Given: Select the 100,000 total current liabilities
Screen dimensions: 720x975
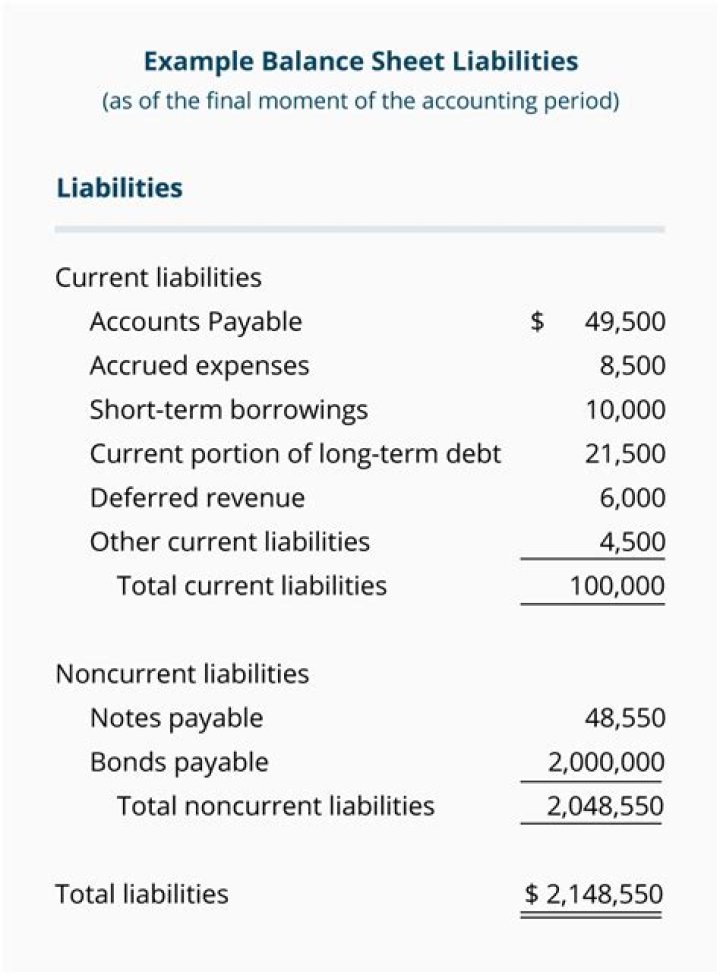Looking at the screenshot, I should click(617, 586).
